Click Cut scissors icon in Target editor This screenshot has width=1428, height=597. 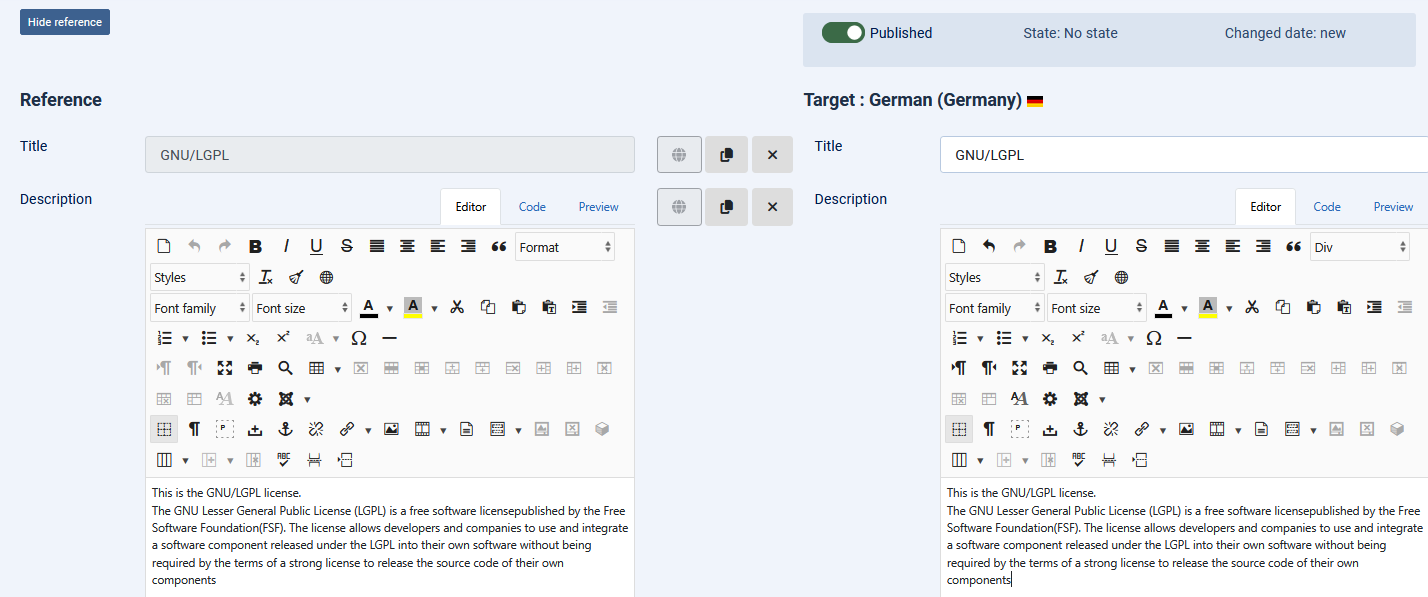[x=1251, y=308]
